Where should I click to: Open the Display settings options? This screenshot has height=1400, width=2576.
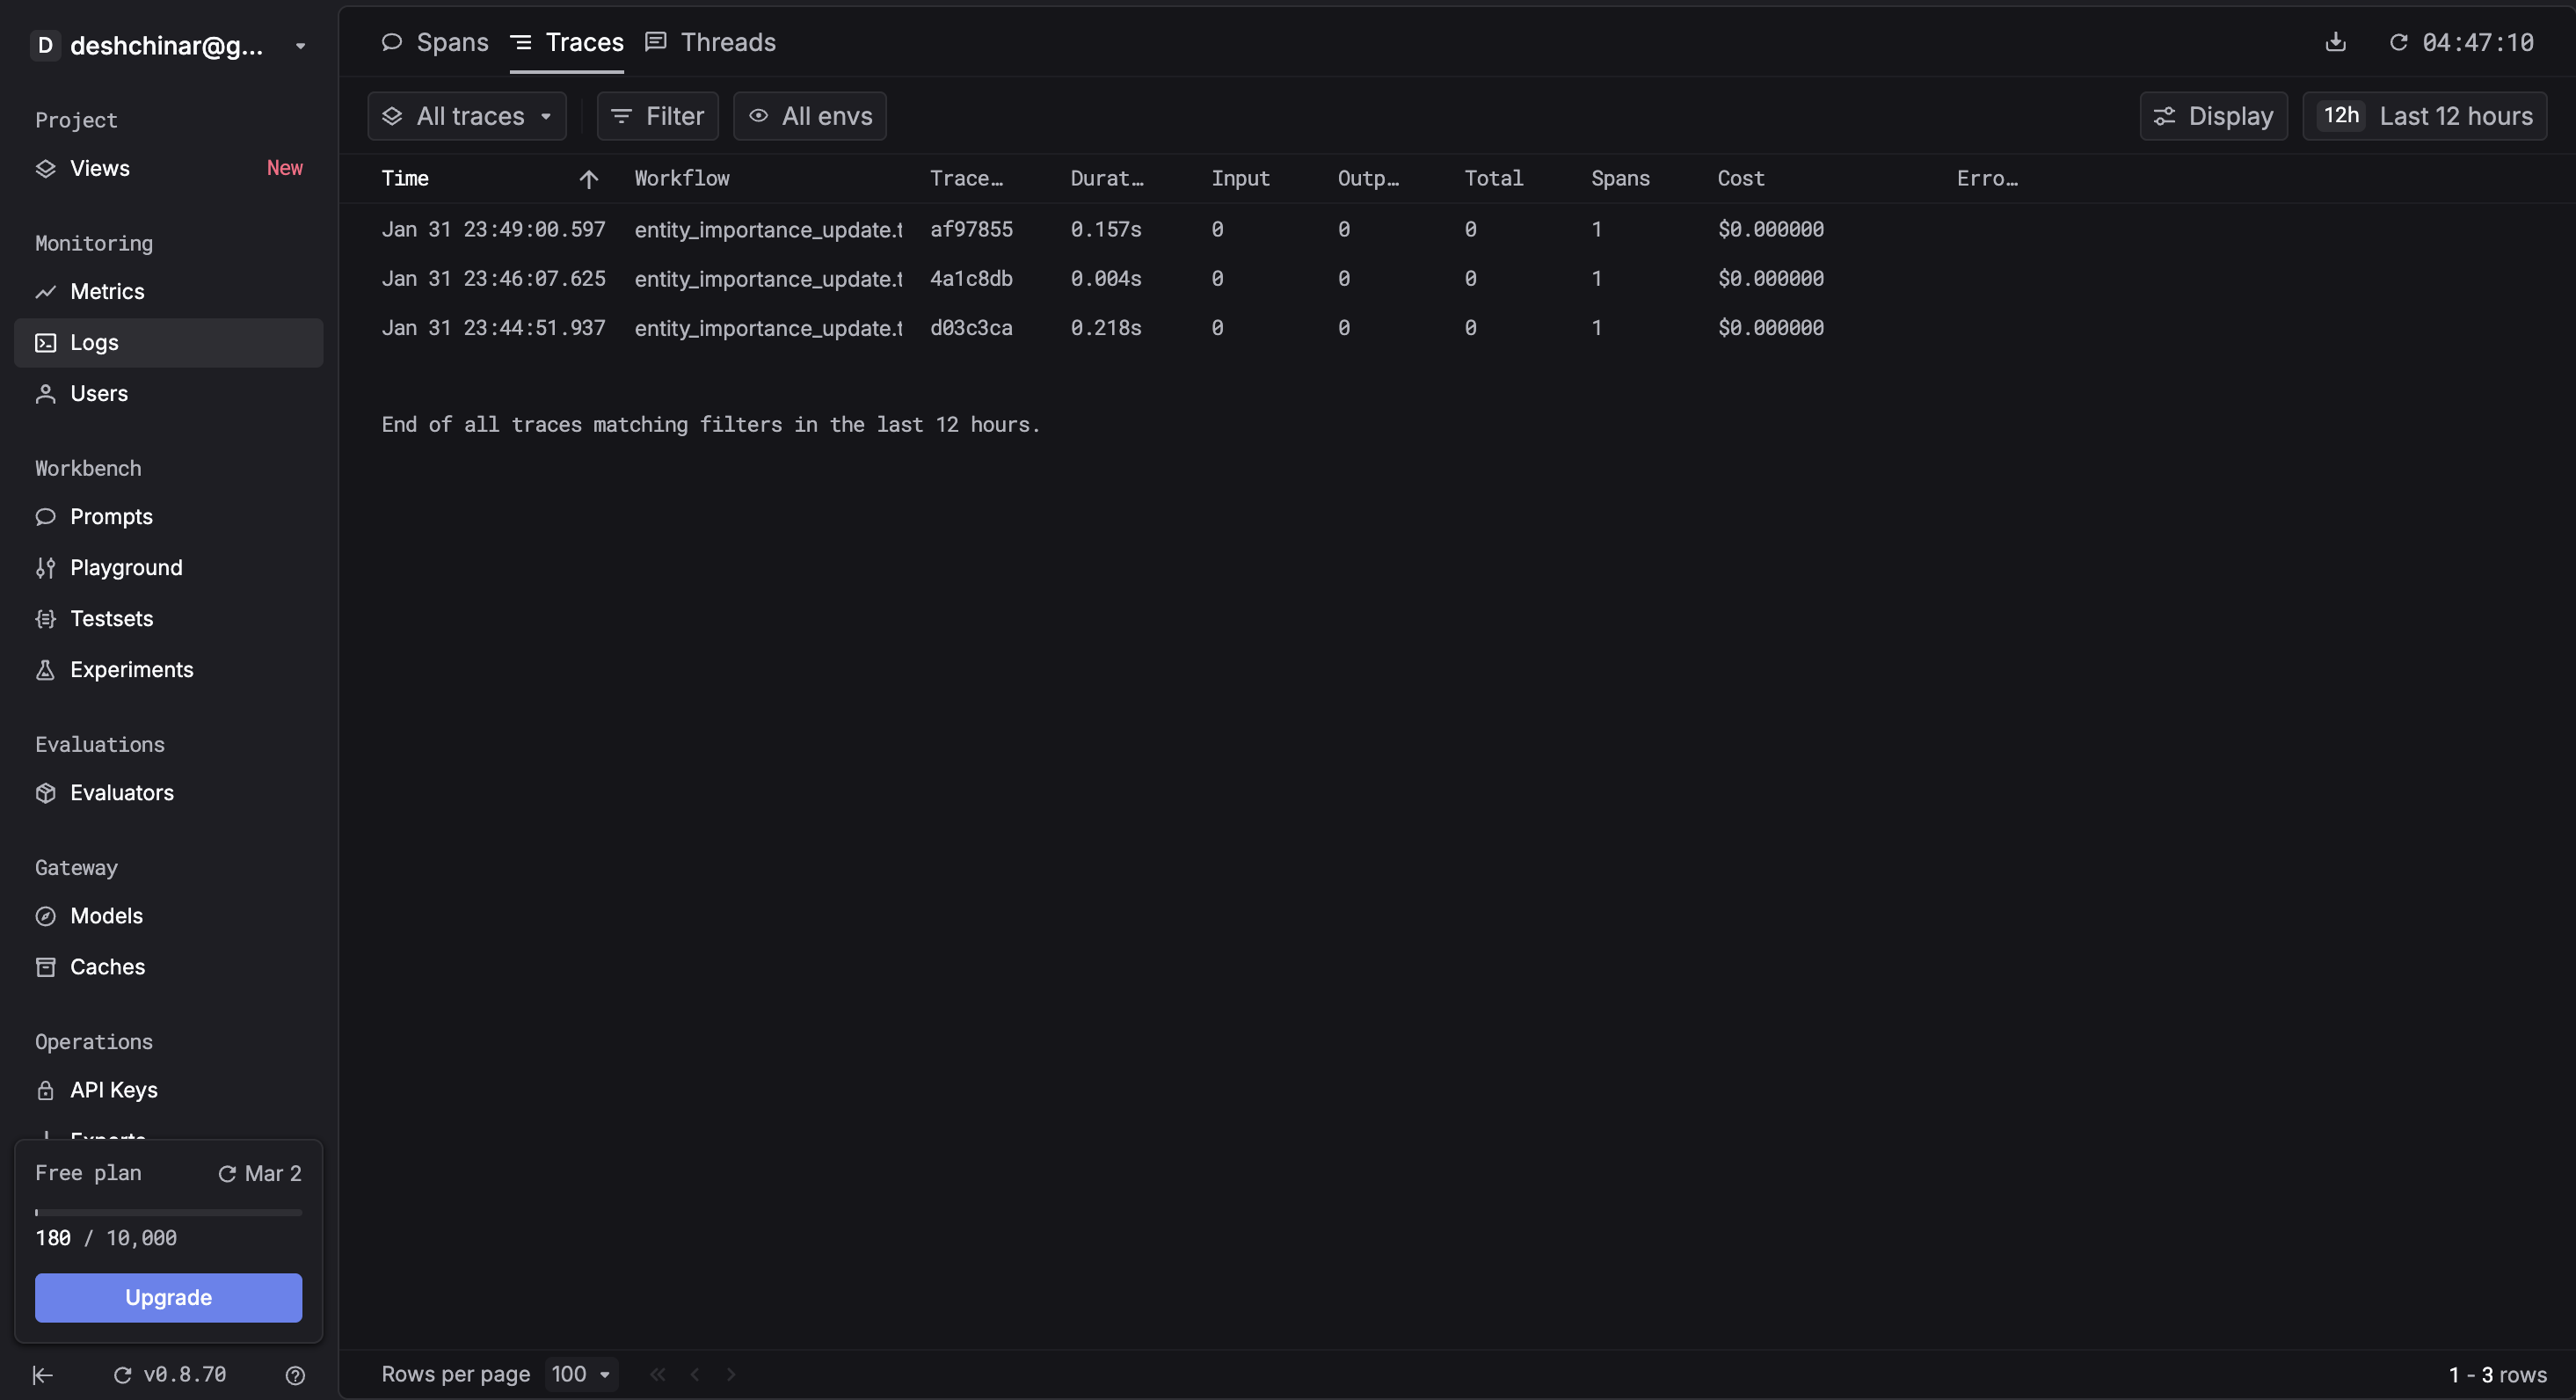[2213, 116]
